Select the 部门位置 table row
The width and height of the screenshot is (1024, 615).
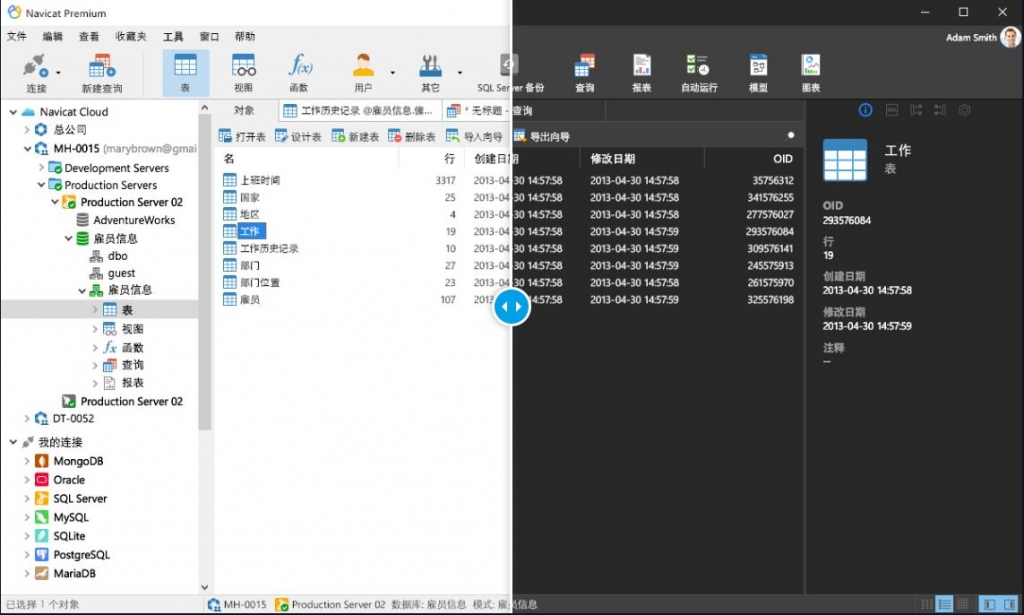(507, 283)
